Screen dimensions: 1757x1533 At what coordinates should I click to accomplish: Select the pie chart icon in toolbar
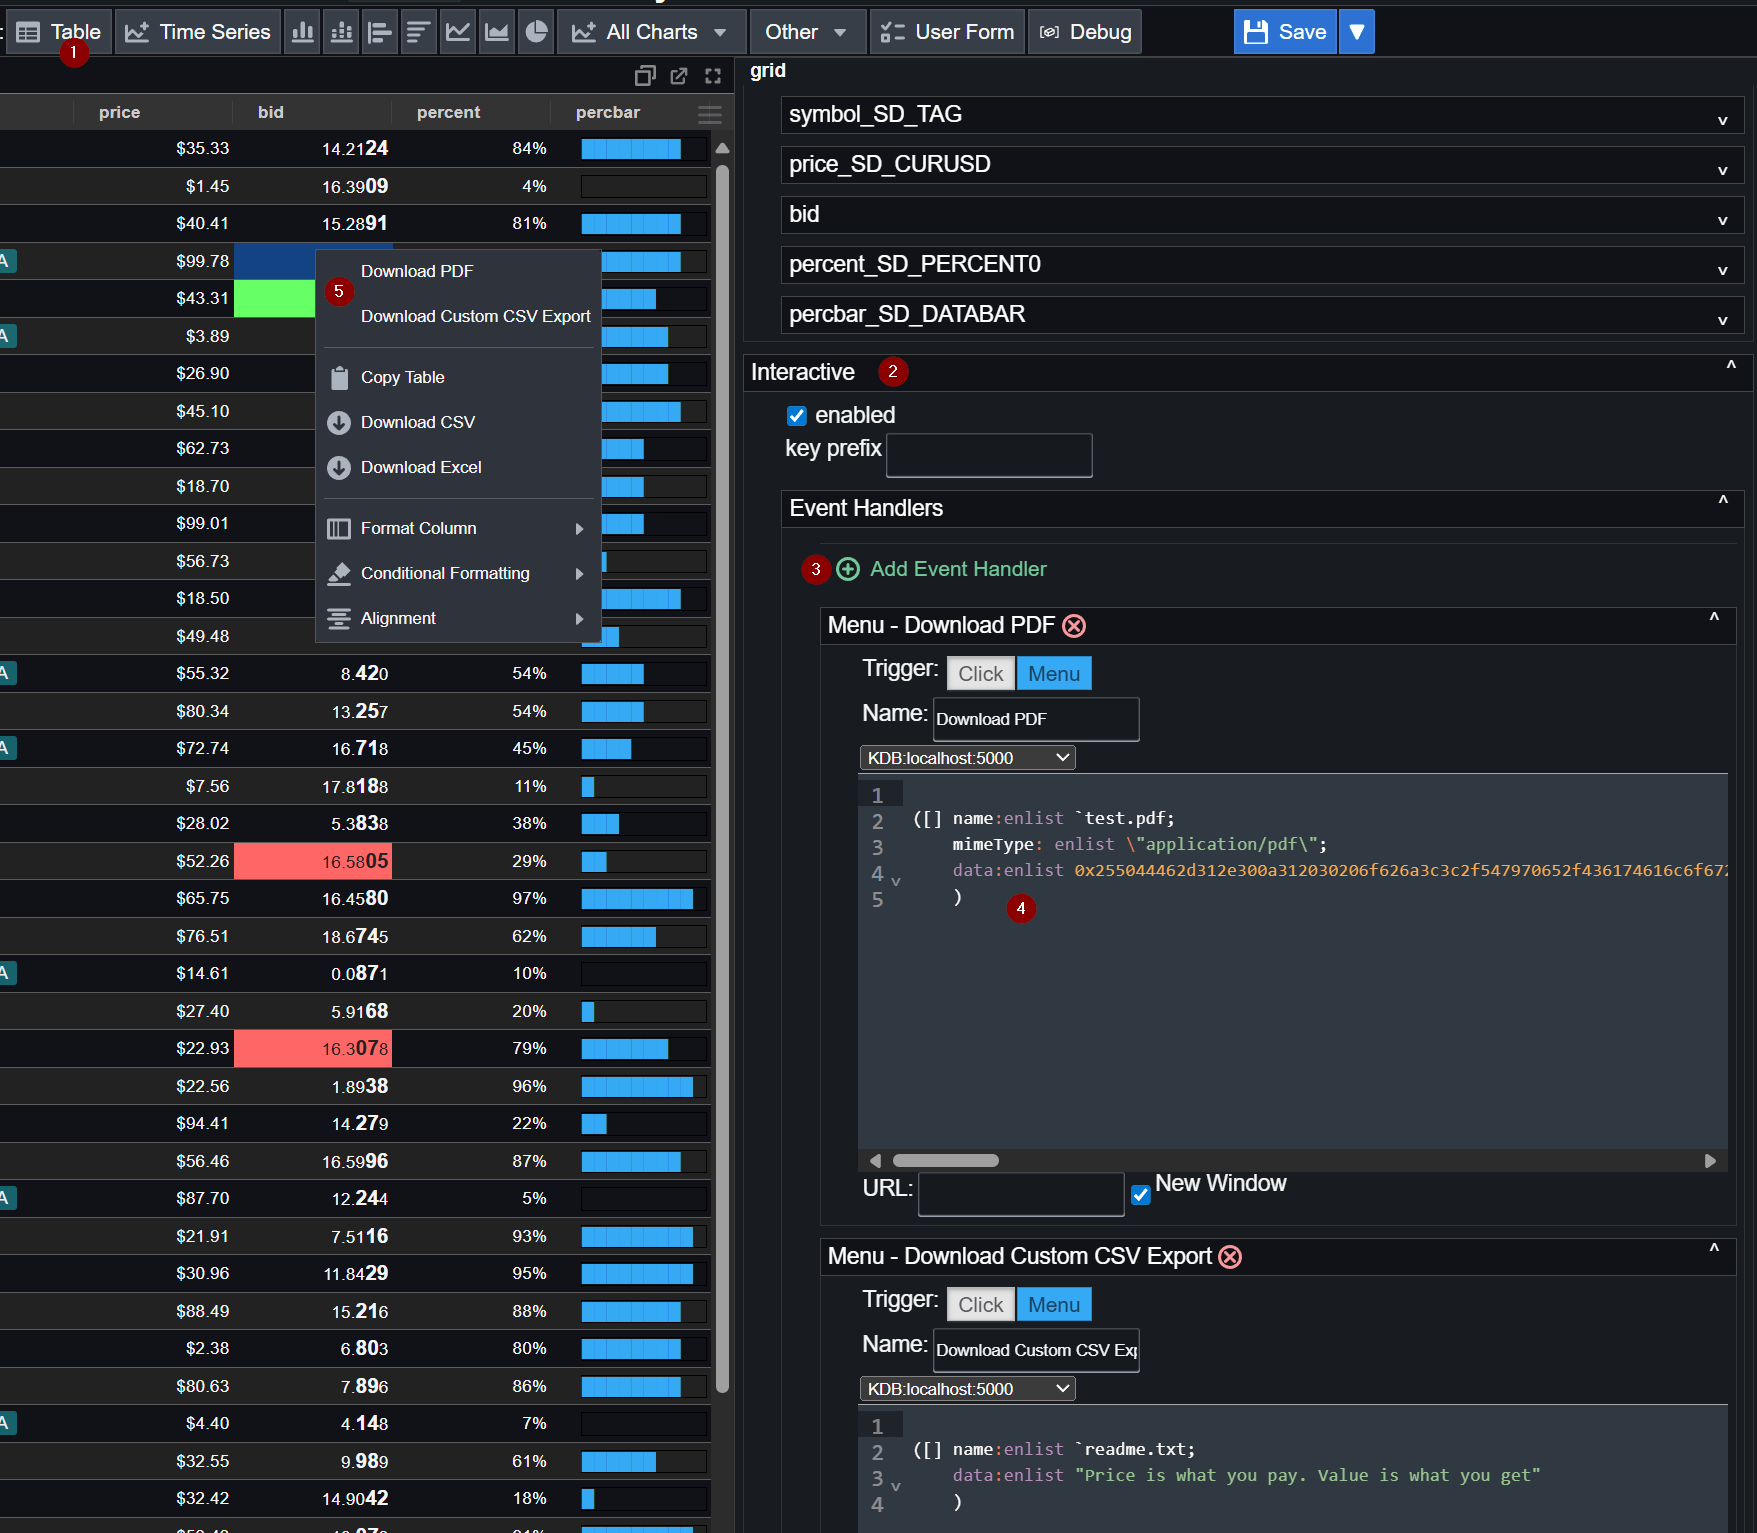point(536,32)
